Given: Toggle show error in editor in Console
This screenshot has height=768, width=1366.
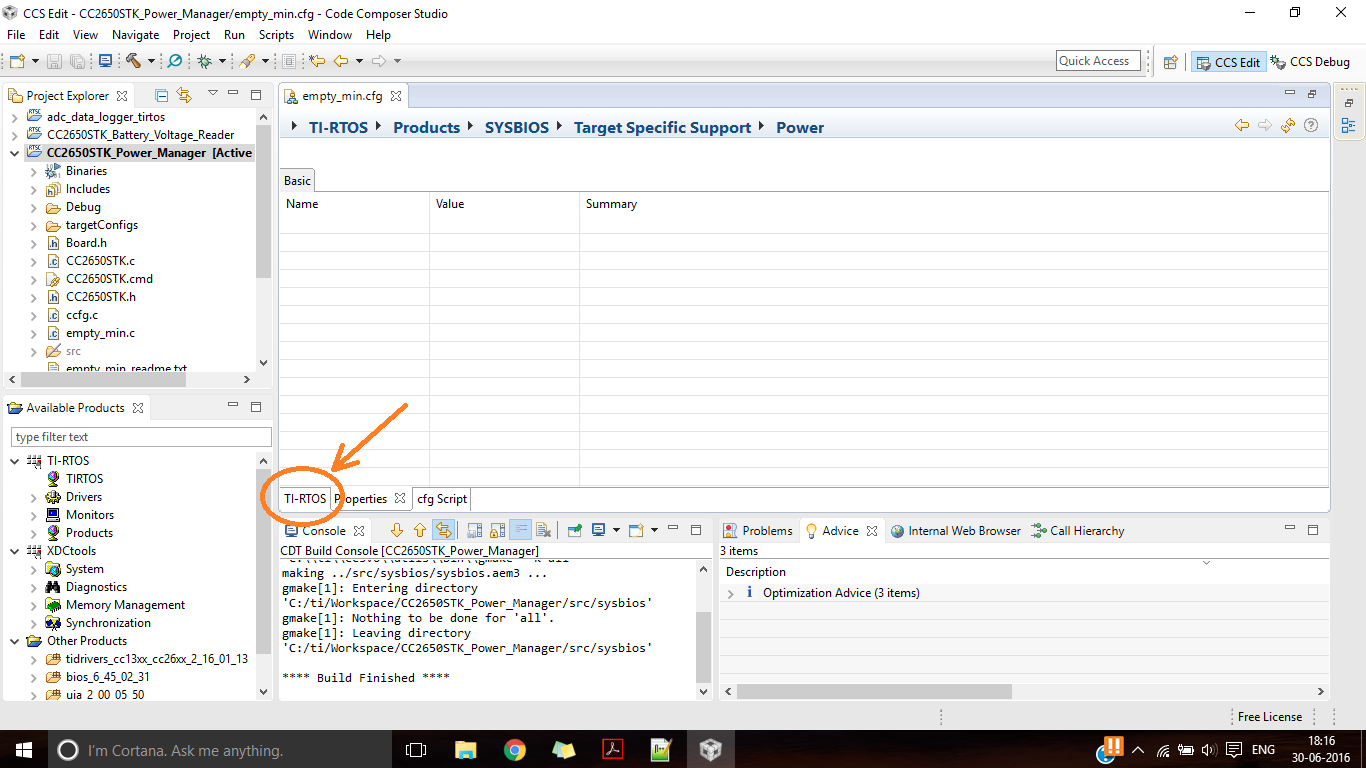Looking at the screenshot, I should (x=443, y=530).
